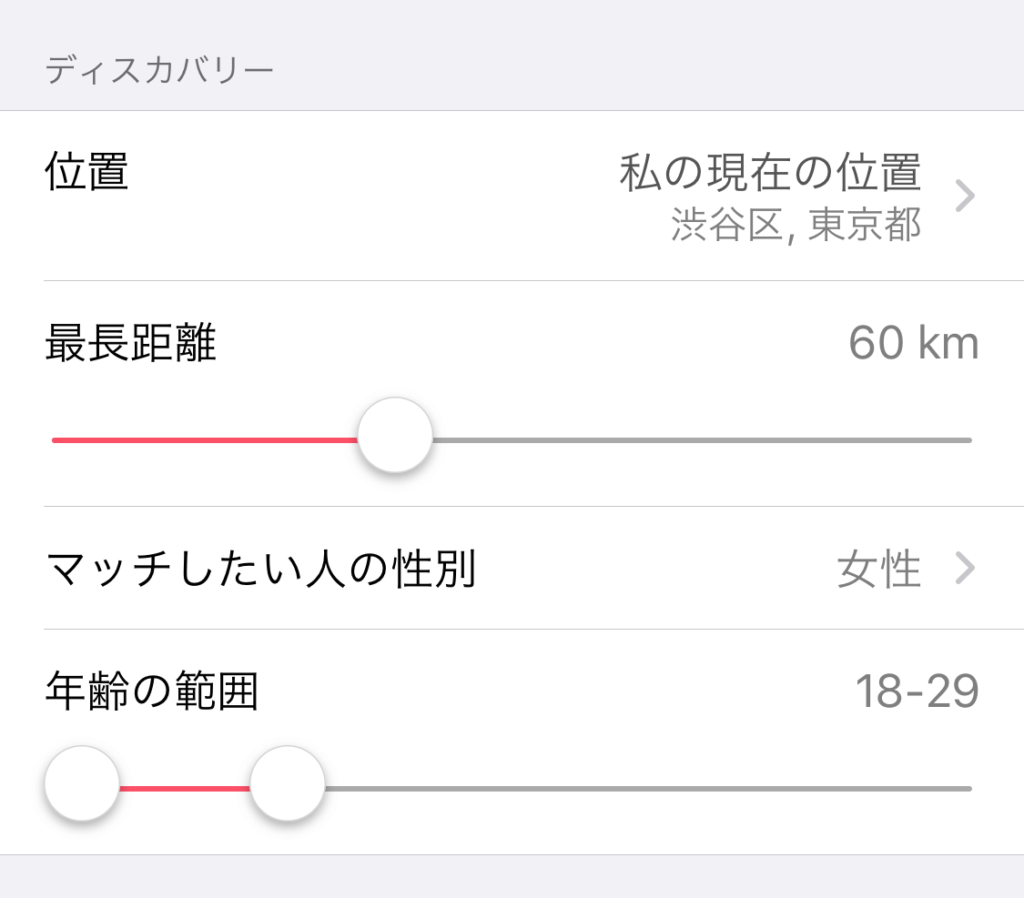Click the gray unfilled part of the 最長距離 track
This screenshot has width=1024, height=898.
(x=700, y=439)
